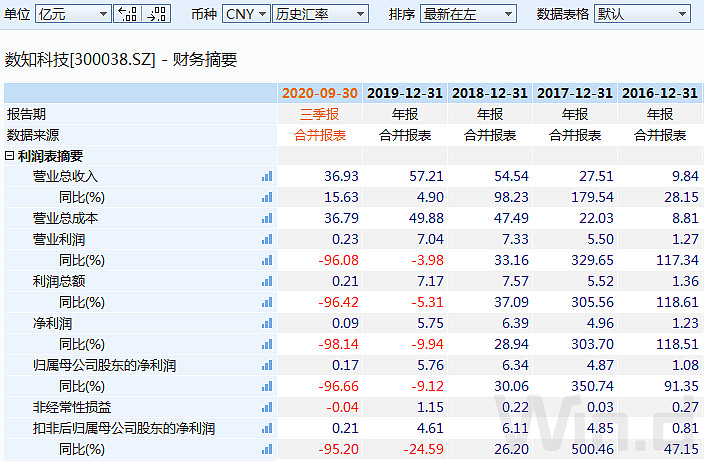
Task: Open chart icon for 营业总成本 row
Action: [267, 218]
